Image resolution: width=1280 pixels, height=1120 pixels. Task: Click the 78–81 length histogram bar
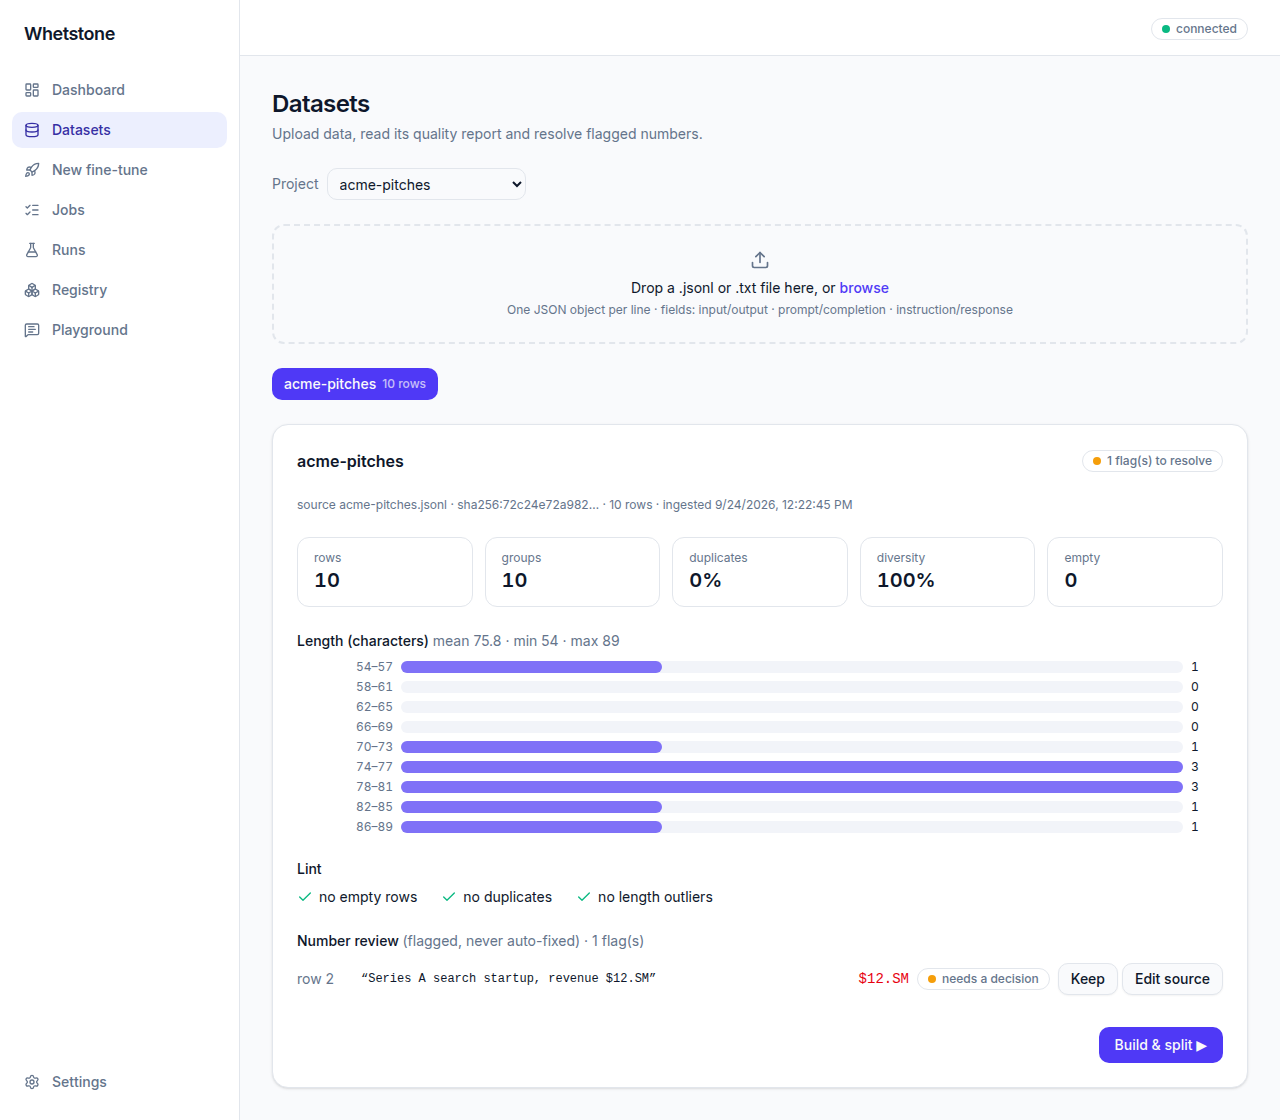click(792, 787)
